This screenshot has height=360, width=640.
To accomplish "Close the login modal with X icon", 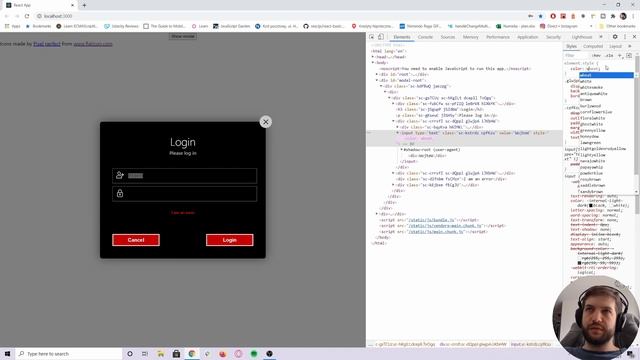I will tap(265, 122).
